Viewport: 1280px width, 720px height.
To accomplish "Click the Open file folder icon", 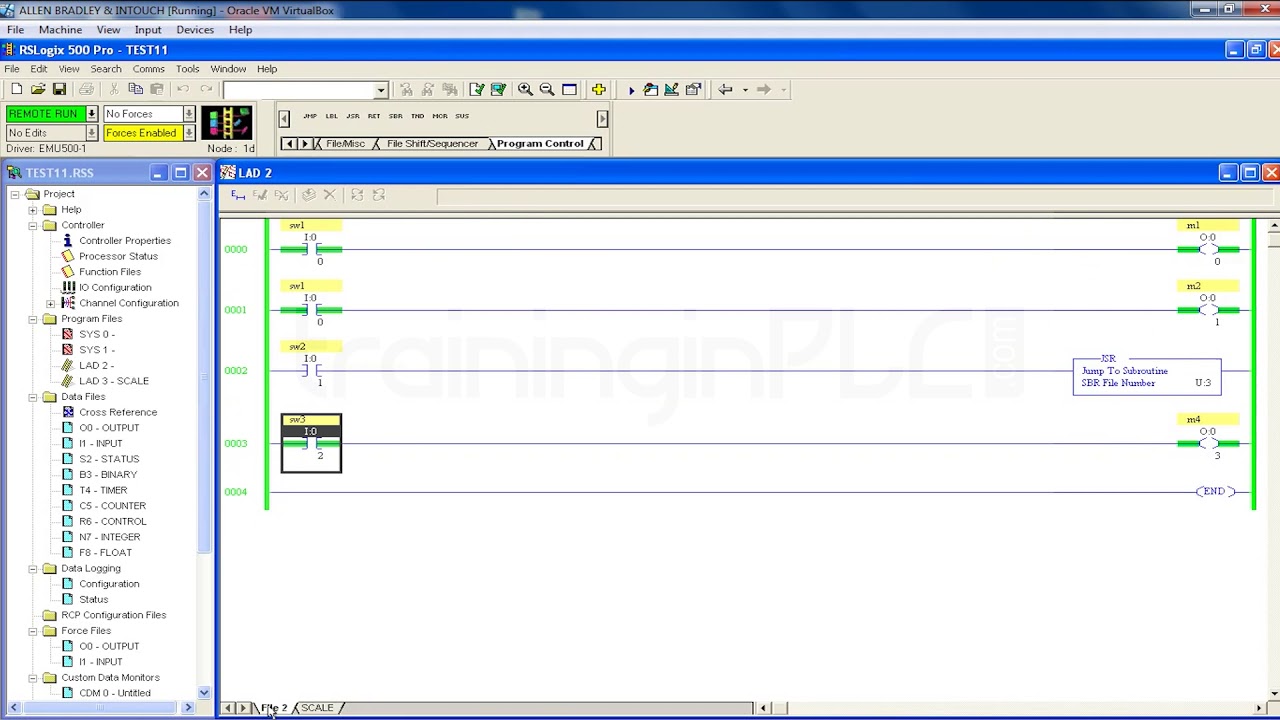I will 38,90.
